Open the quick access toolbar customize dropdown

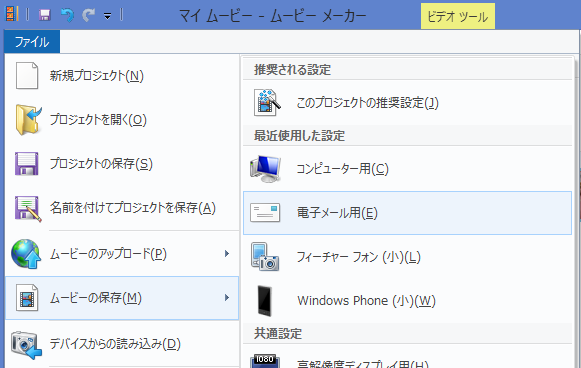coord(107,16)
